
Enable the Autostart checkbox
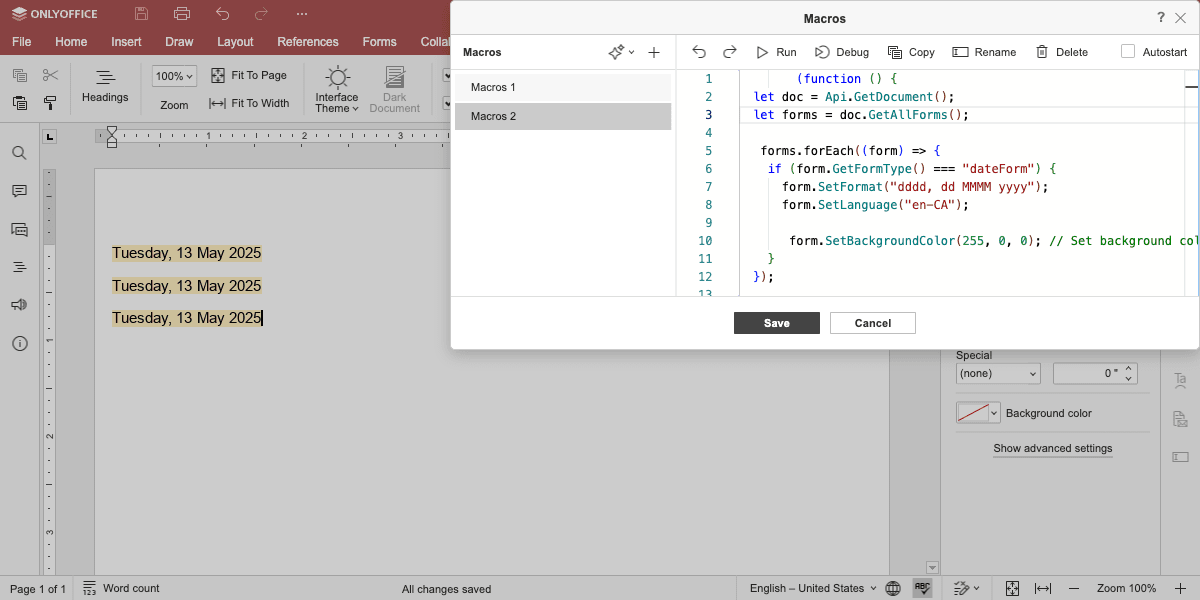pyautogui.click(x=1128, y=52)
